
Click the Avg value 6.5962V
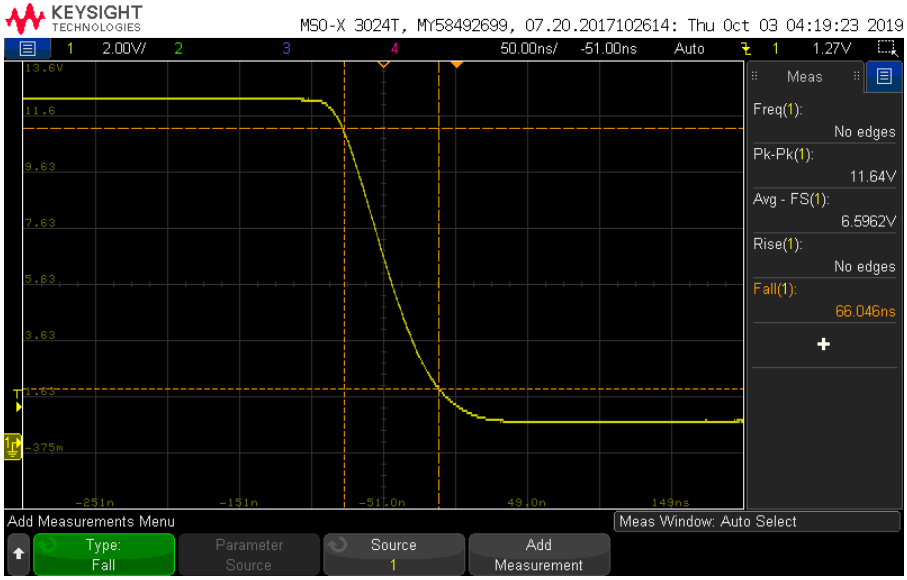click(868, 221)
